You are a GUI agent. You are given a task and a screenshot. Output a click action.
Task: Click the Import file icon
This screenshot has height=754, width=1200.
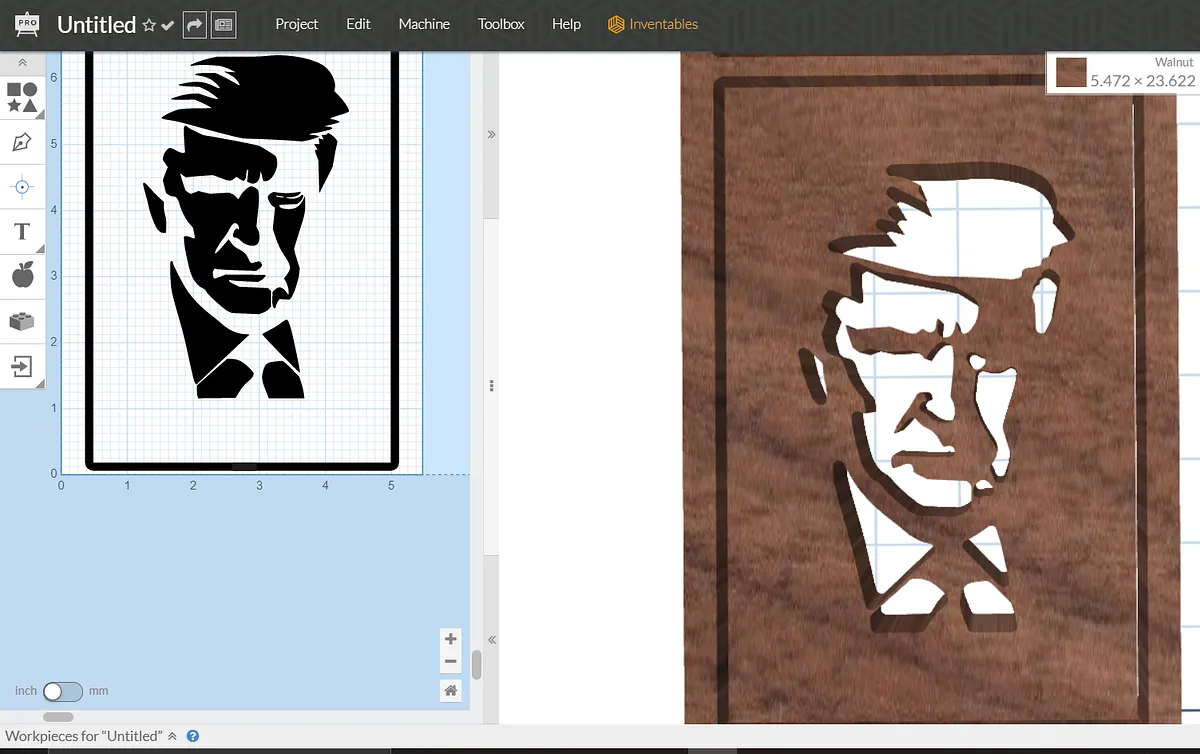click(x=22, y=367)
